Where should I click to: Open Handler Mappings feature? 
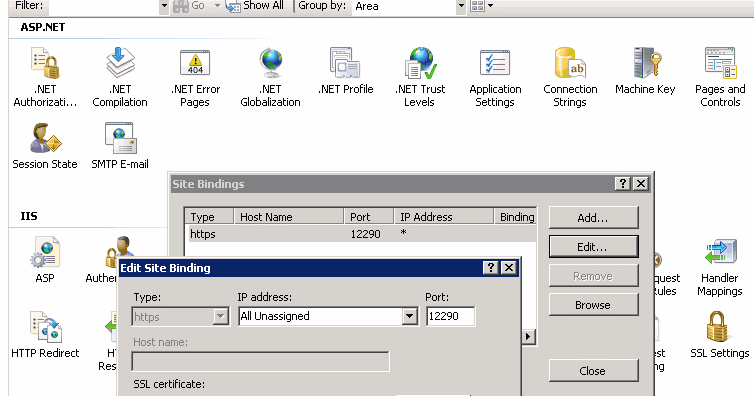[720, 267]
